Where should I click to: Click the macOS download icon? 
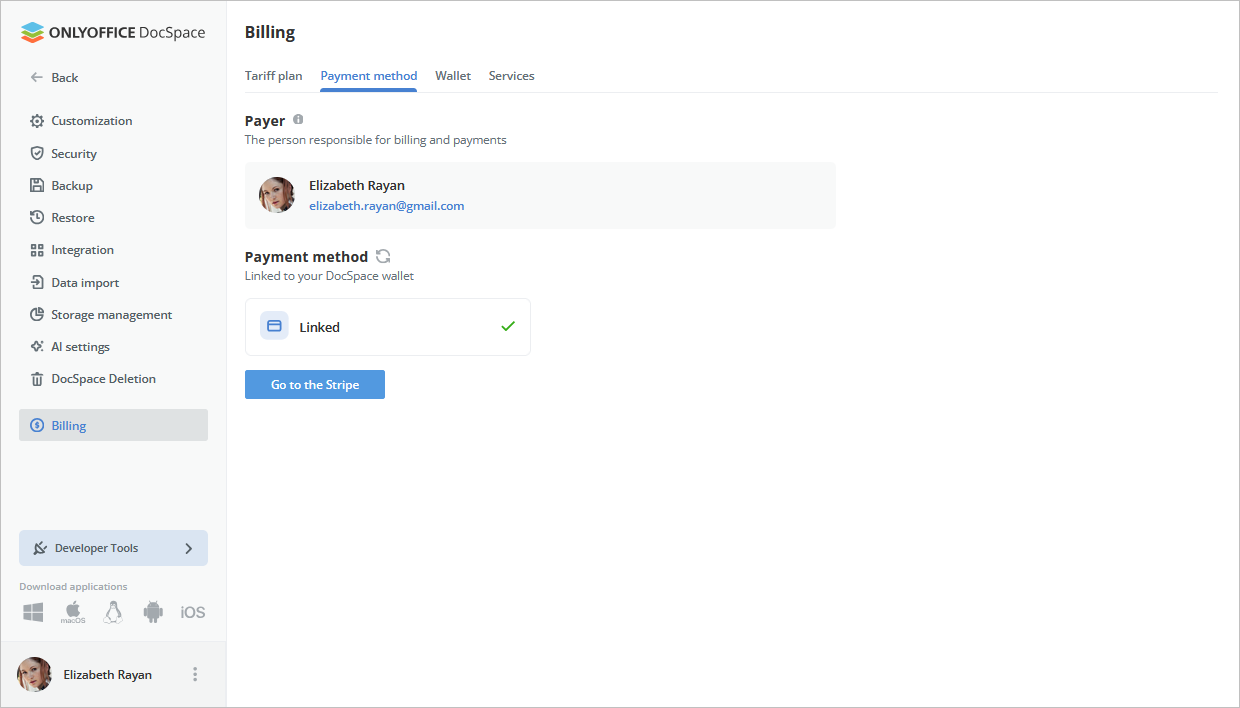click(73, 612)
